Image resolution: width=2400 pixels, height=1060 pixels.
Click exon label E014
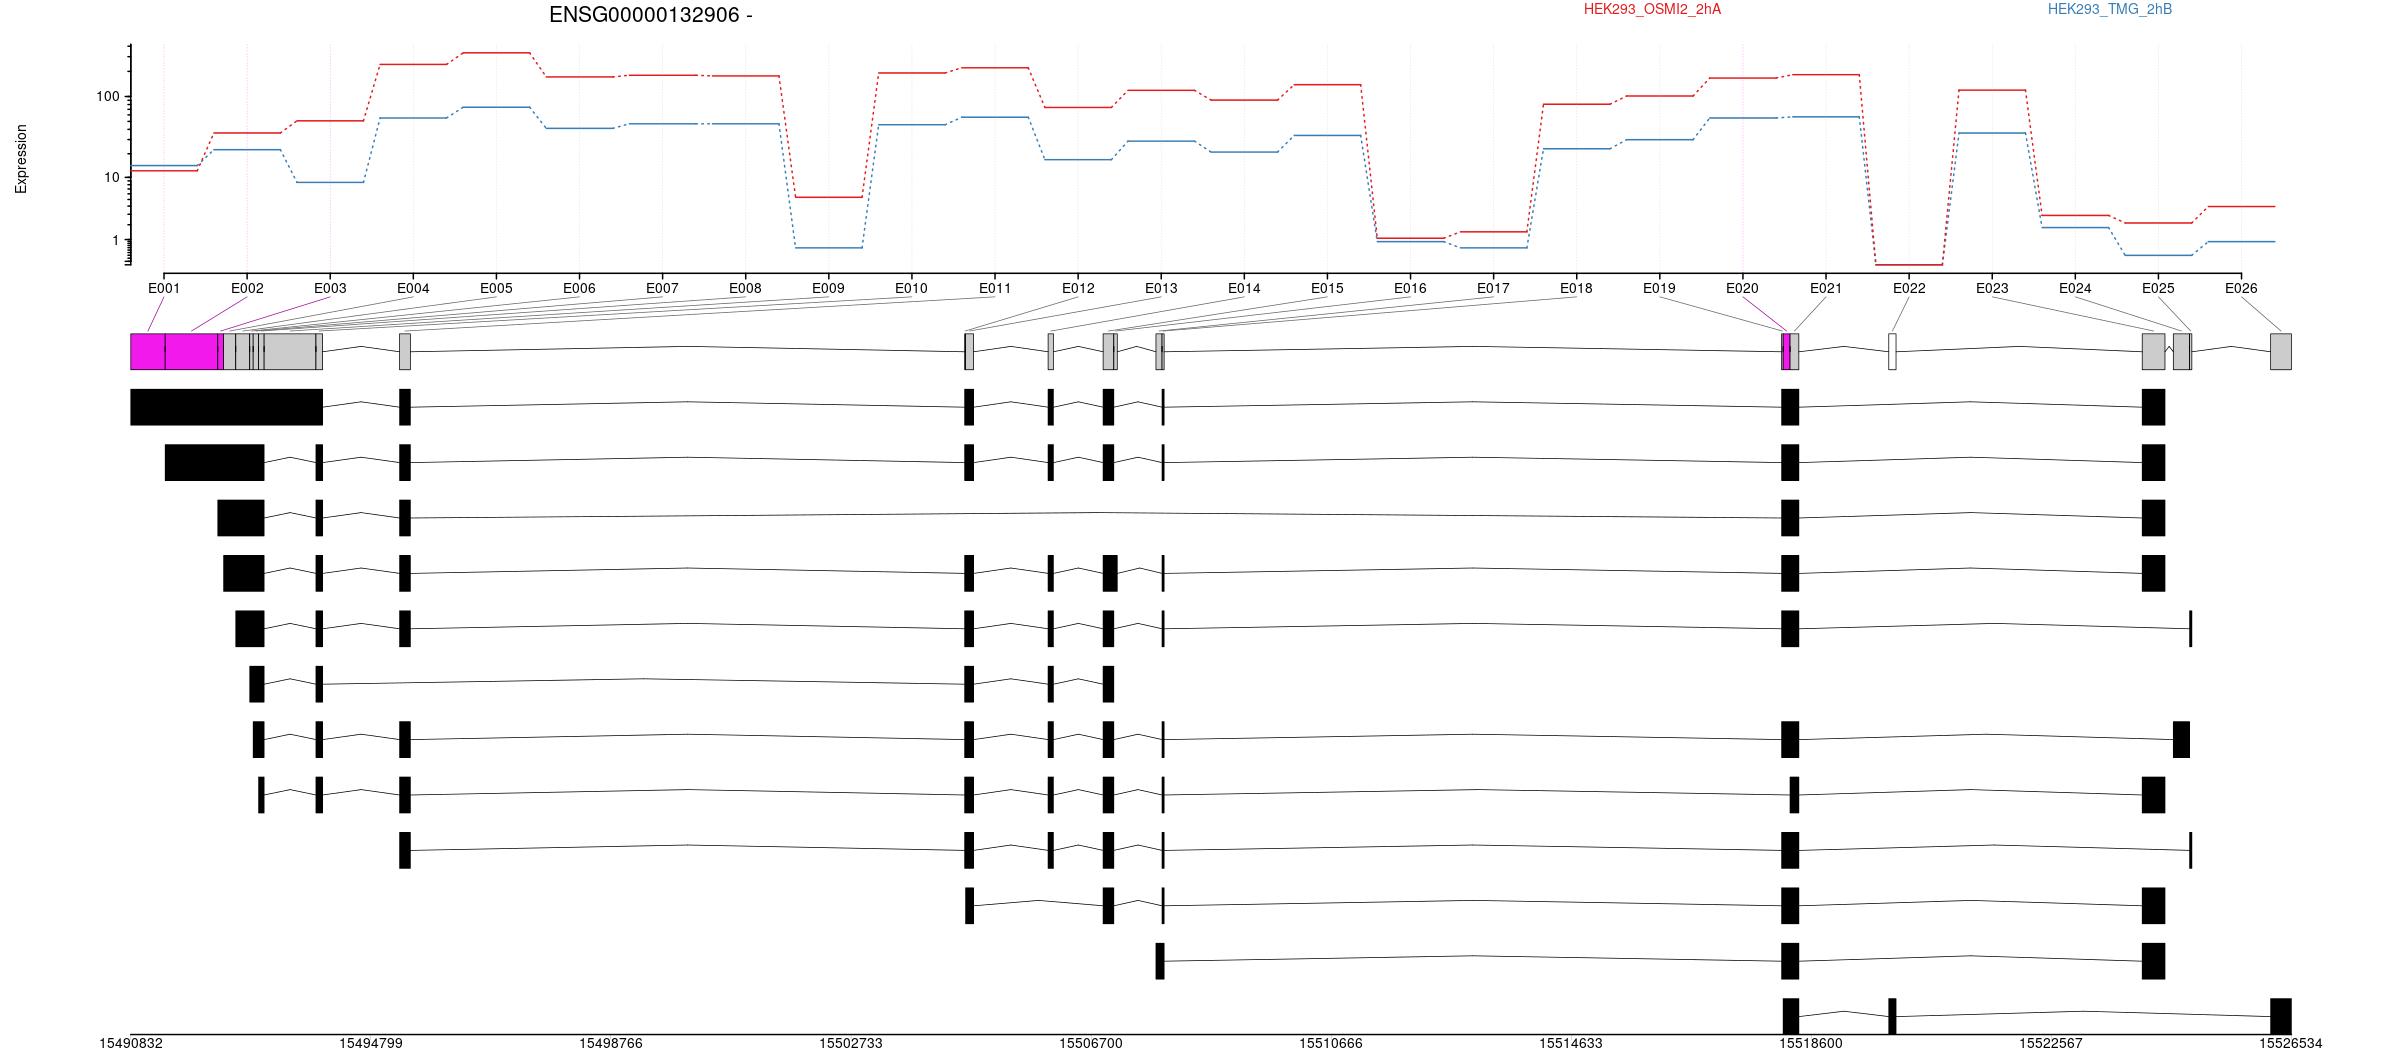pyautogui.click(x=1244, y=289)
